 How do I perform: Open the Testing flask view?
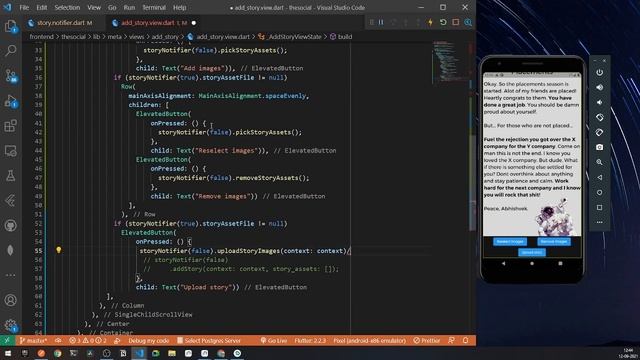[x=11, y=176]
